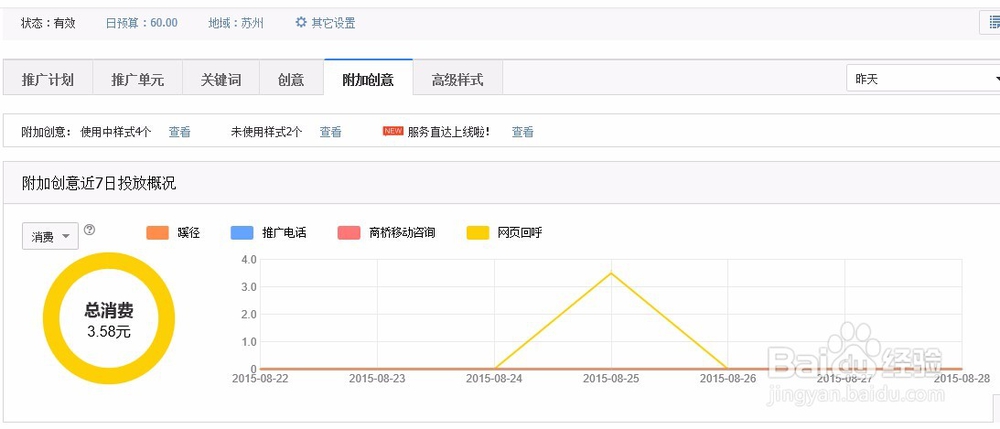
Task: Click 查看 next to 使用中样式4个
Action: coord(179,132)
